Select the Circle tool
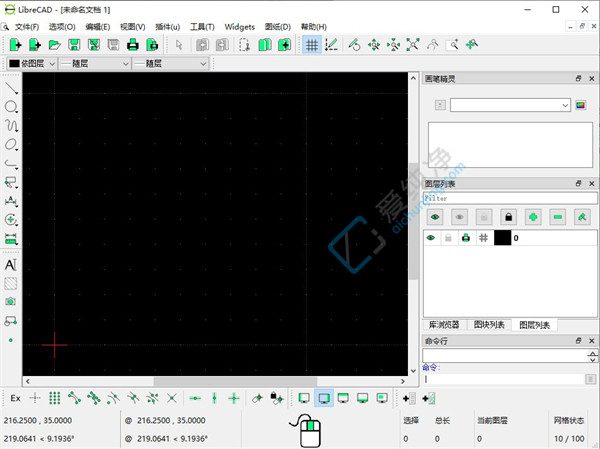Viewport: 600px width, 449px height. point(11,107)
